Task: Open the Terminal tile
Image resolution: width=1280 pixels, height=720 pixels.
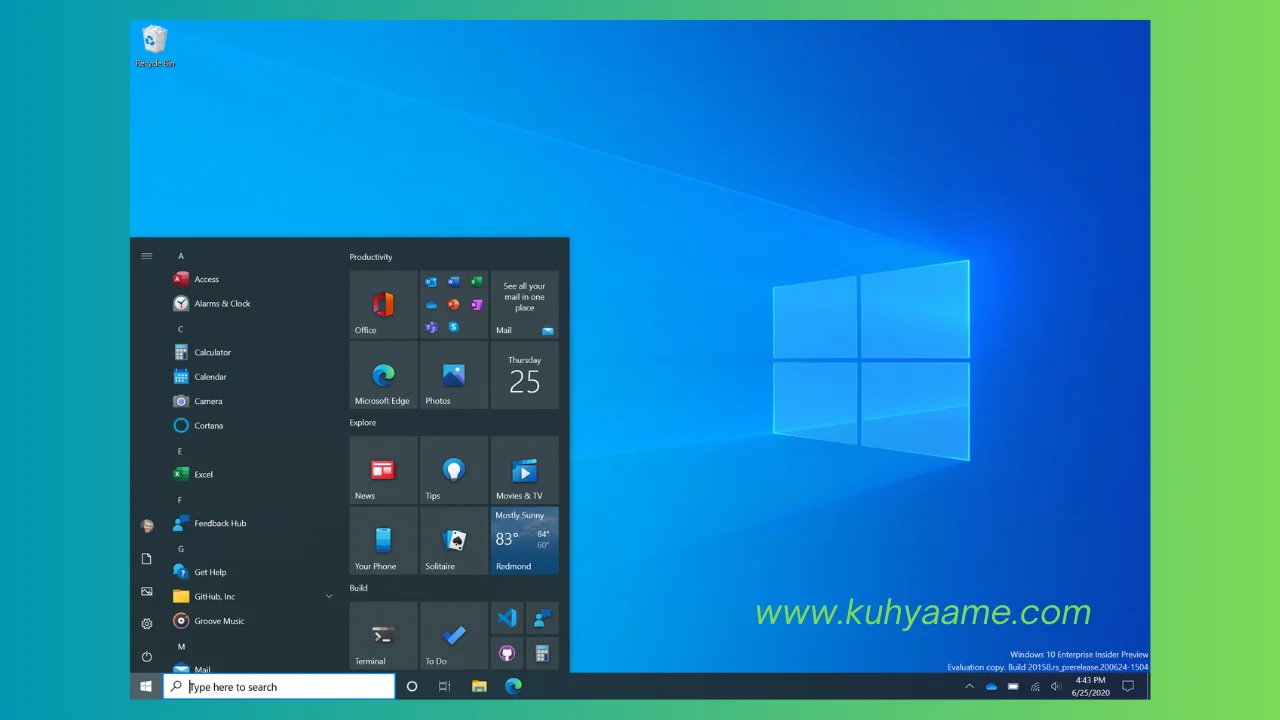Action: [383, 636]
